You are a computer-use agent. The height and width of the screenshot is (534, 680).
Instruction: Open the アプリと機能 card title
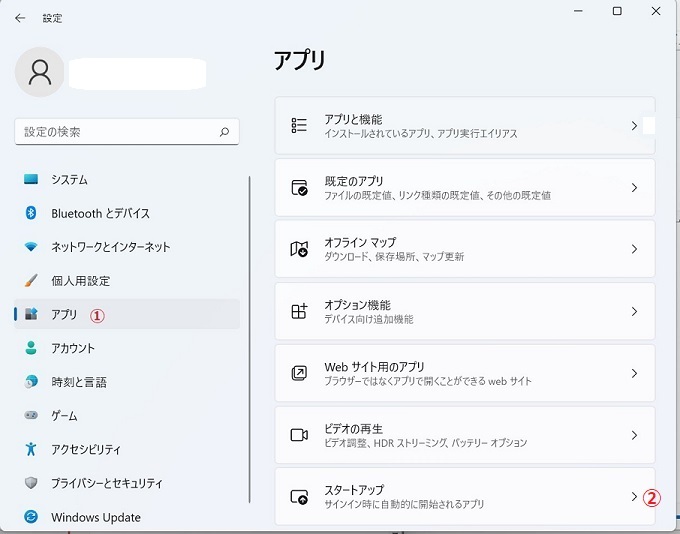[x=353, y=119]
